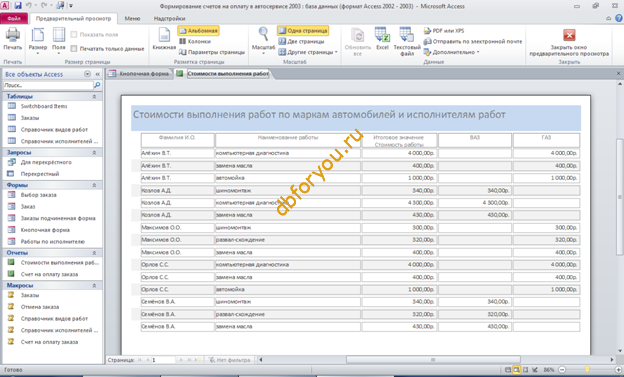Open Дополнительно export dropdown
This screenshot has height=377, width=624.
click(x=452, y=52)
